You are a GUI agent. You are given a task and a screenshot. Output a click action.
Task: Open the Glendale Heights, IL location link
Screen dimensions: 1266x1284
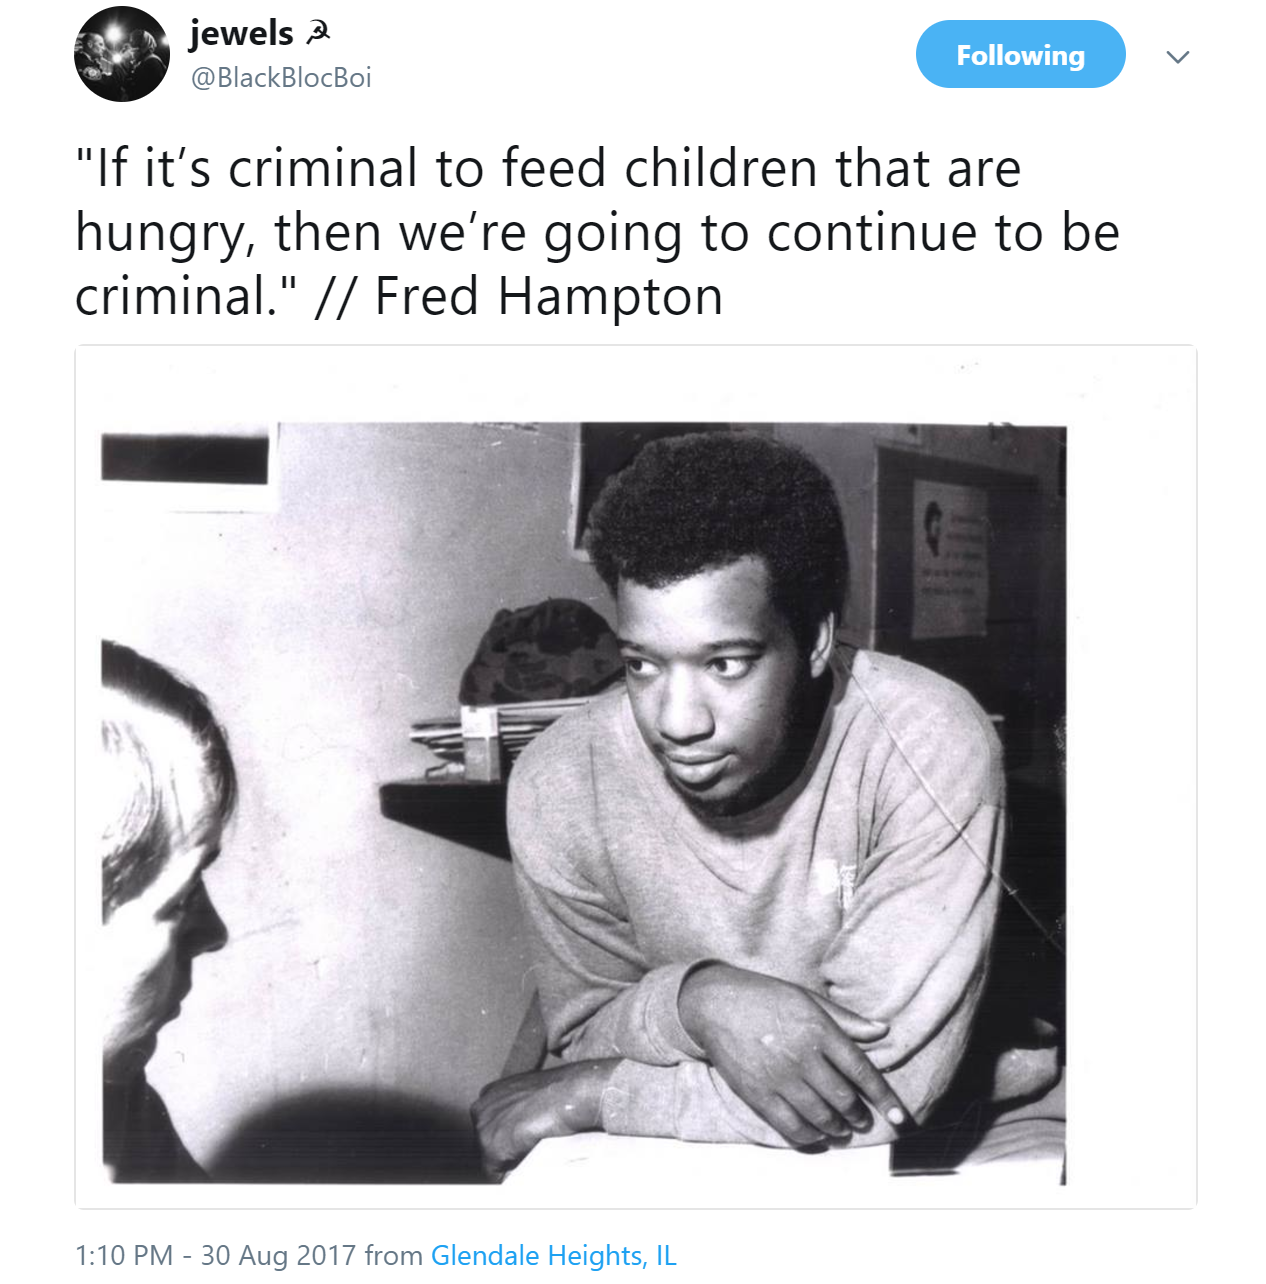pos(553,1255)
